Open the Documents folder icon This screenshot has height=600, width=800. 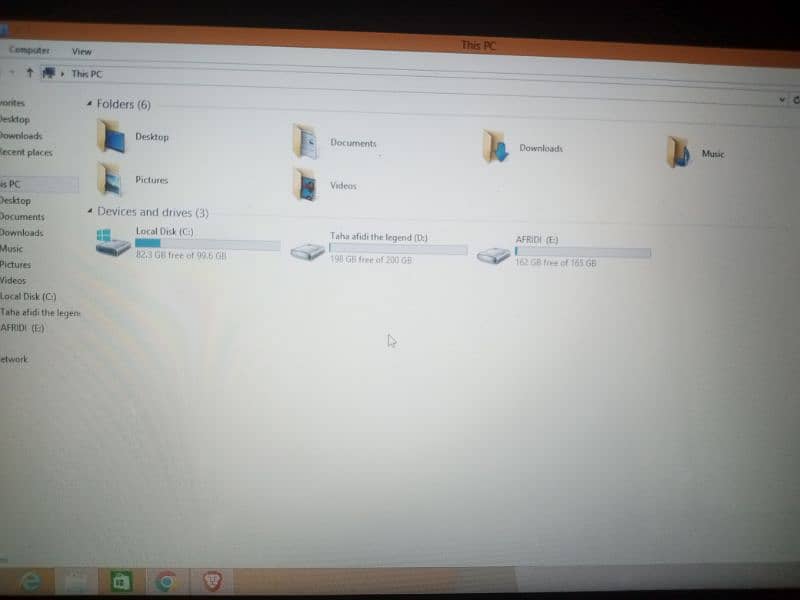point(305,142)
